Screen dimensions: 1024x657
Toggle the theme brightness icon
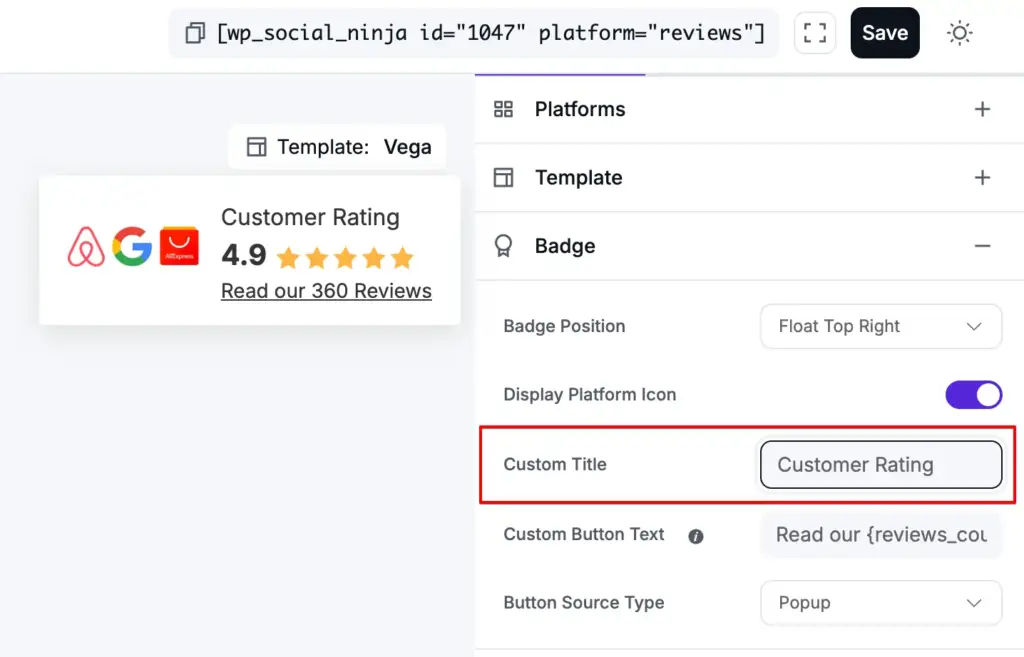pos(960,33)
